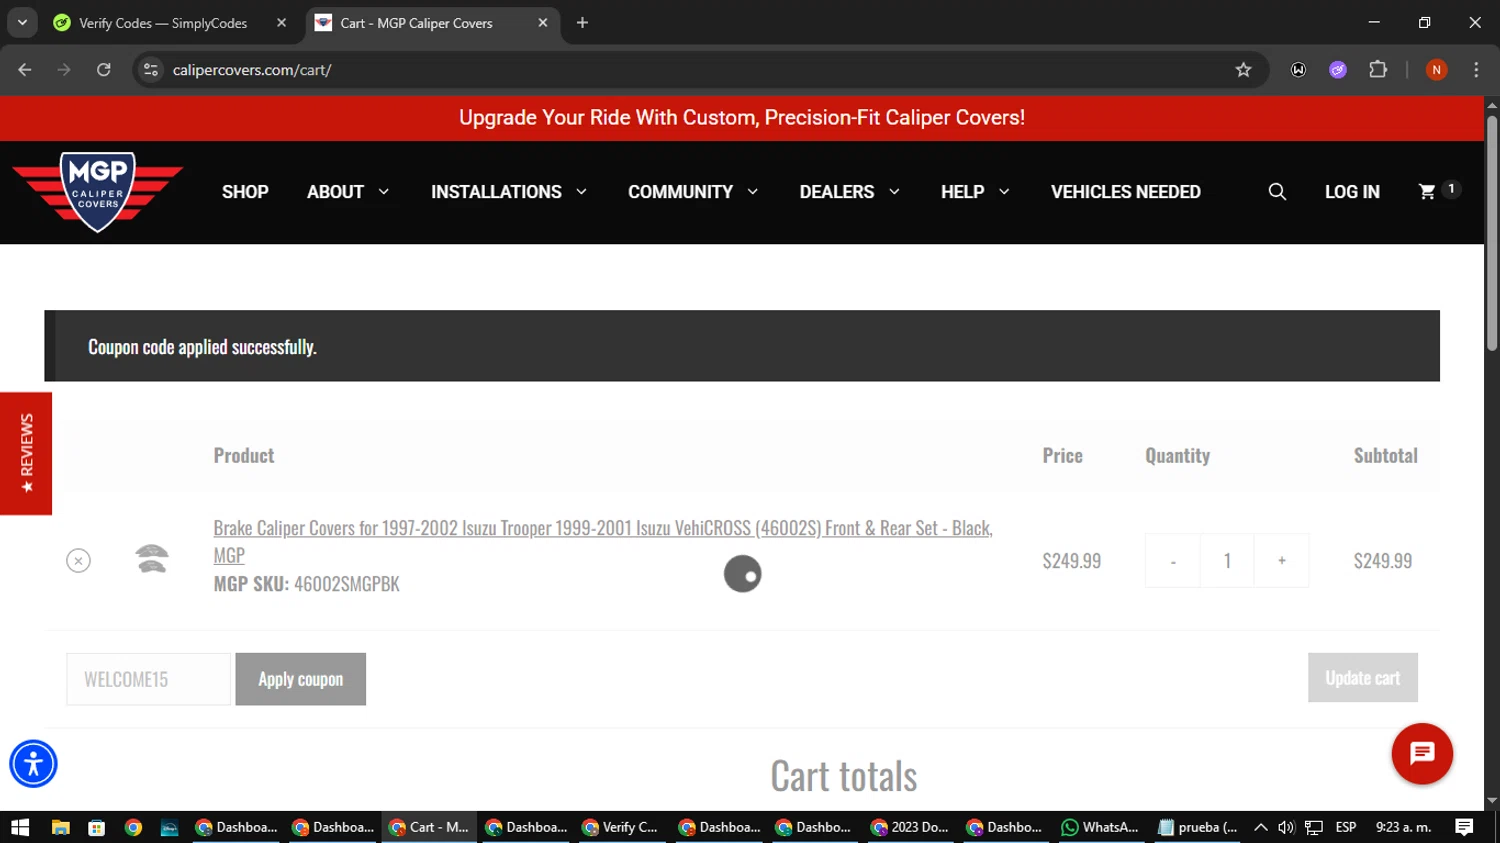Click the address bar URL calipercovers.com/cart/

tap(252, 70)
